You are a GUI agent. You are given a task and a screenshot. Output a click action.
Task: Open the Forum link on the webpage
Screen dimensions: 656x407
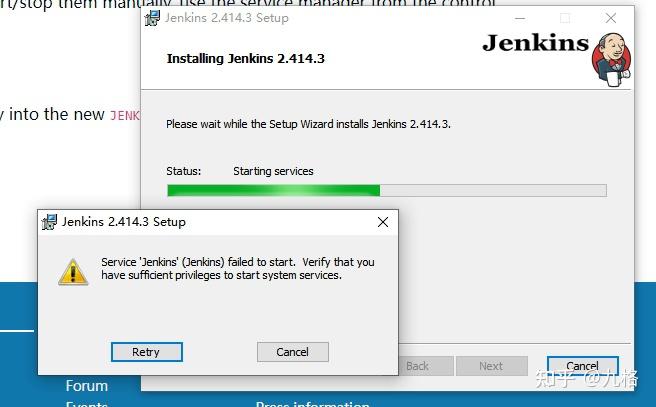coord(87,386)
